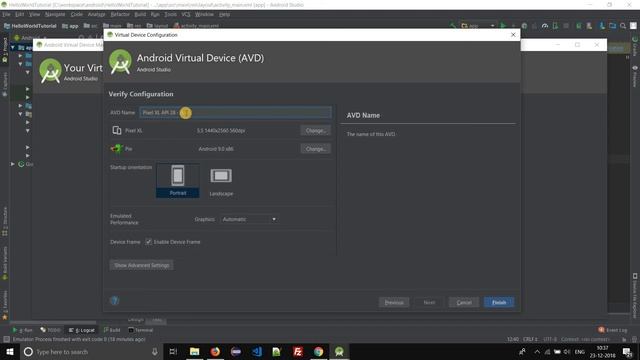Open the Tools menu

tap(171, 14)
